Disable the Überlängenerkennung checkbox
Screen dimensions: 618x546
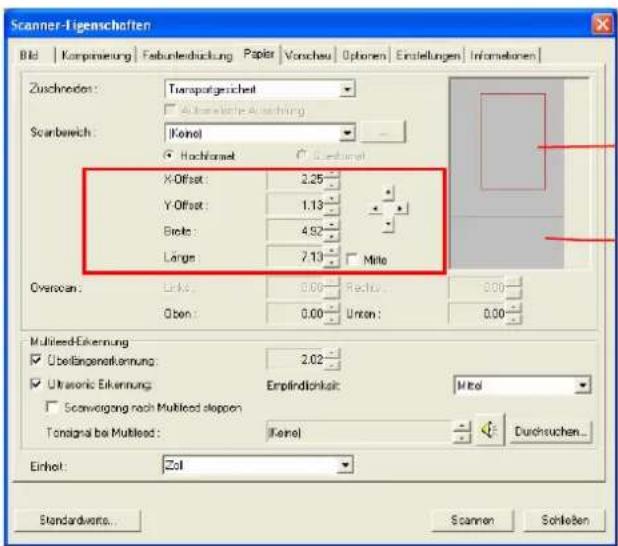click(36, 360)
